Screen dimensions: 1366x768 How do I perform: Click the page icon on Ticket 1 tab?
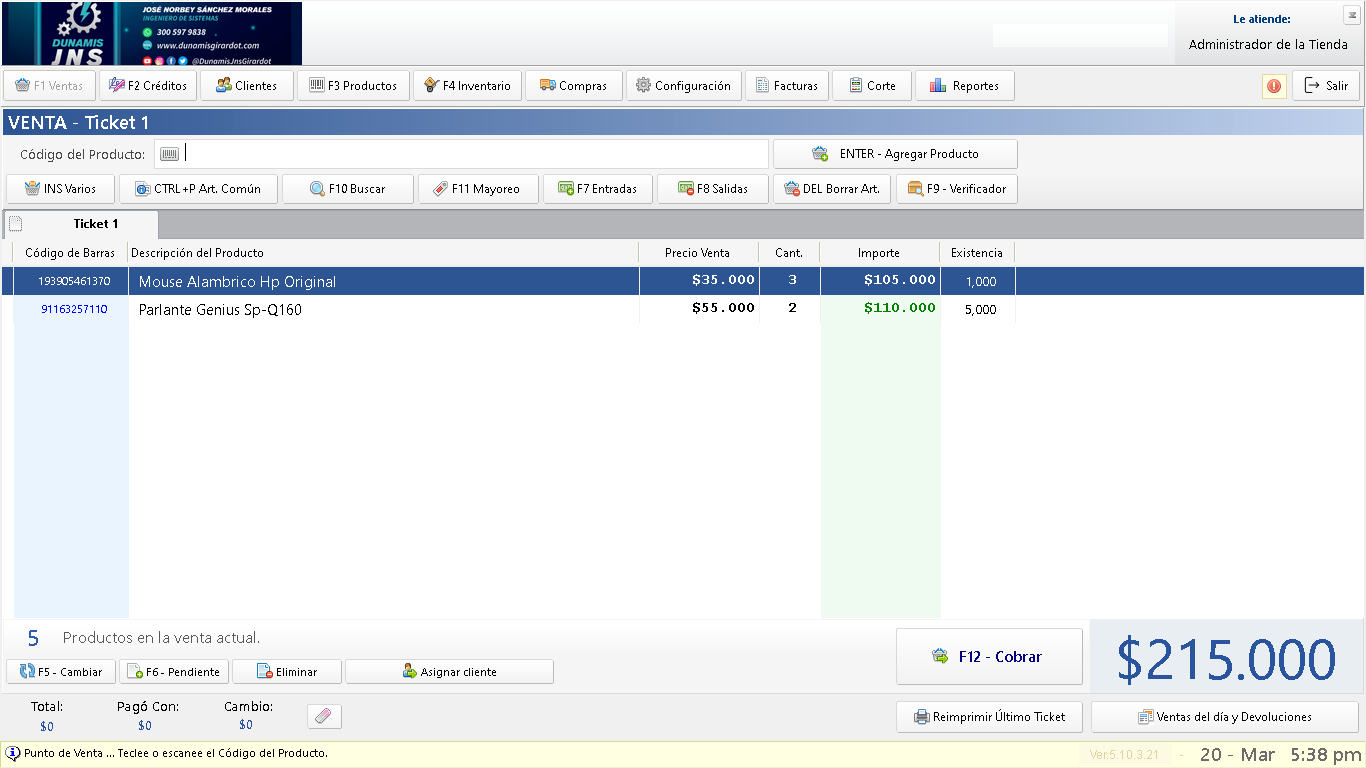16,224
